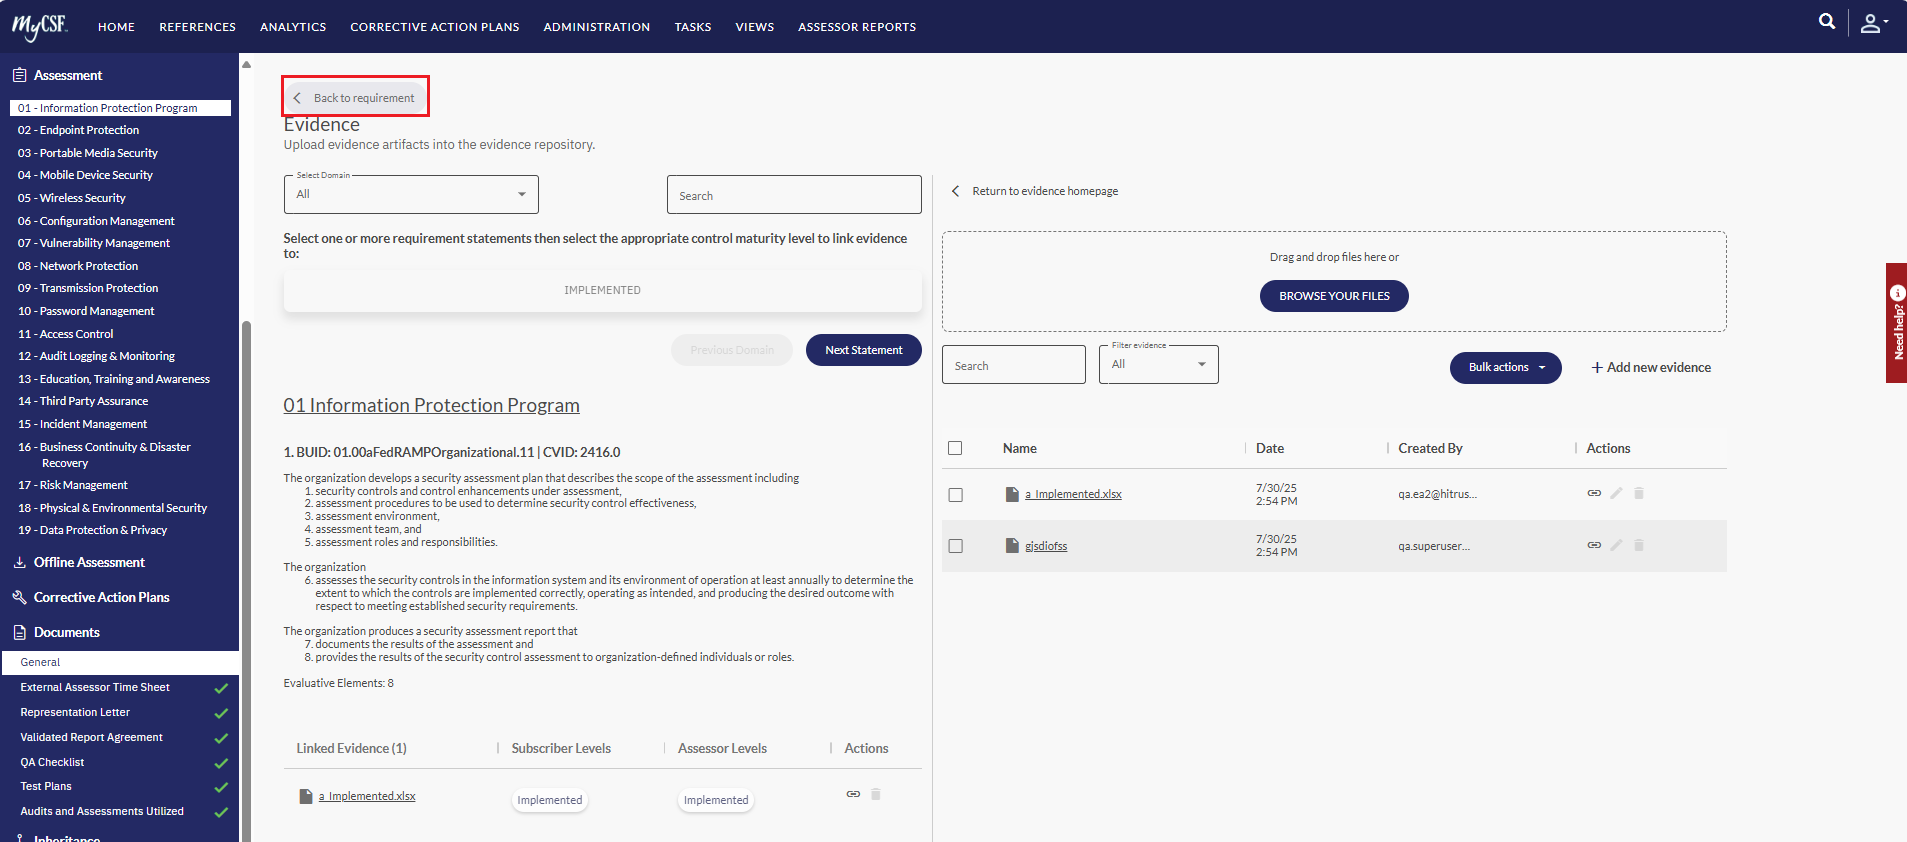Image resolution: width=1907 pixels, height=842 pixels.
Task: Check the gjsdiofss row checkbox
Action: (955, 546)
